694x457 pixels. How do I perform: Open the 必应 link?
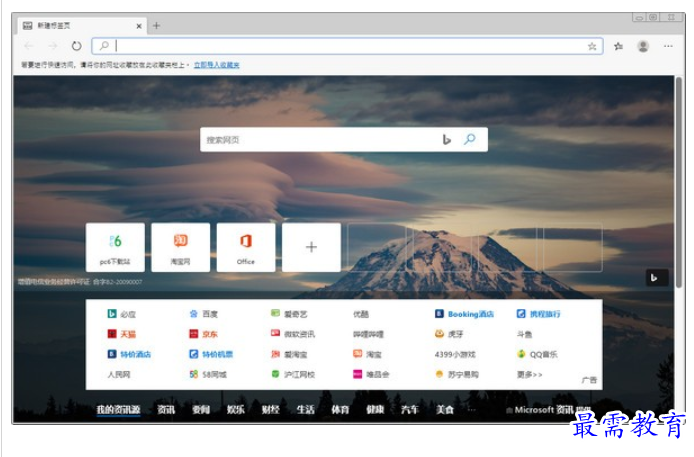pyautogui.click(x=122, y=314)
